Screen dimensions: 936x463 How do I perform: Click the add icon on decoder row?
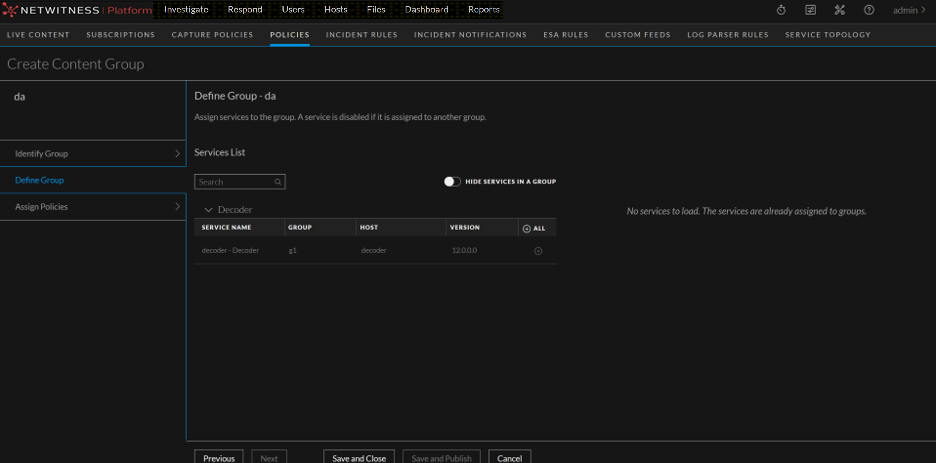point(538,251)
